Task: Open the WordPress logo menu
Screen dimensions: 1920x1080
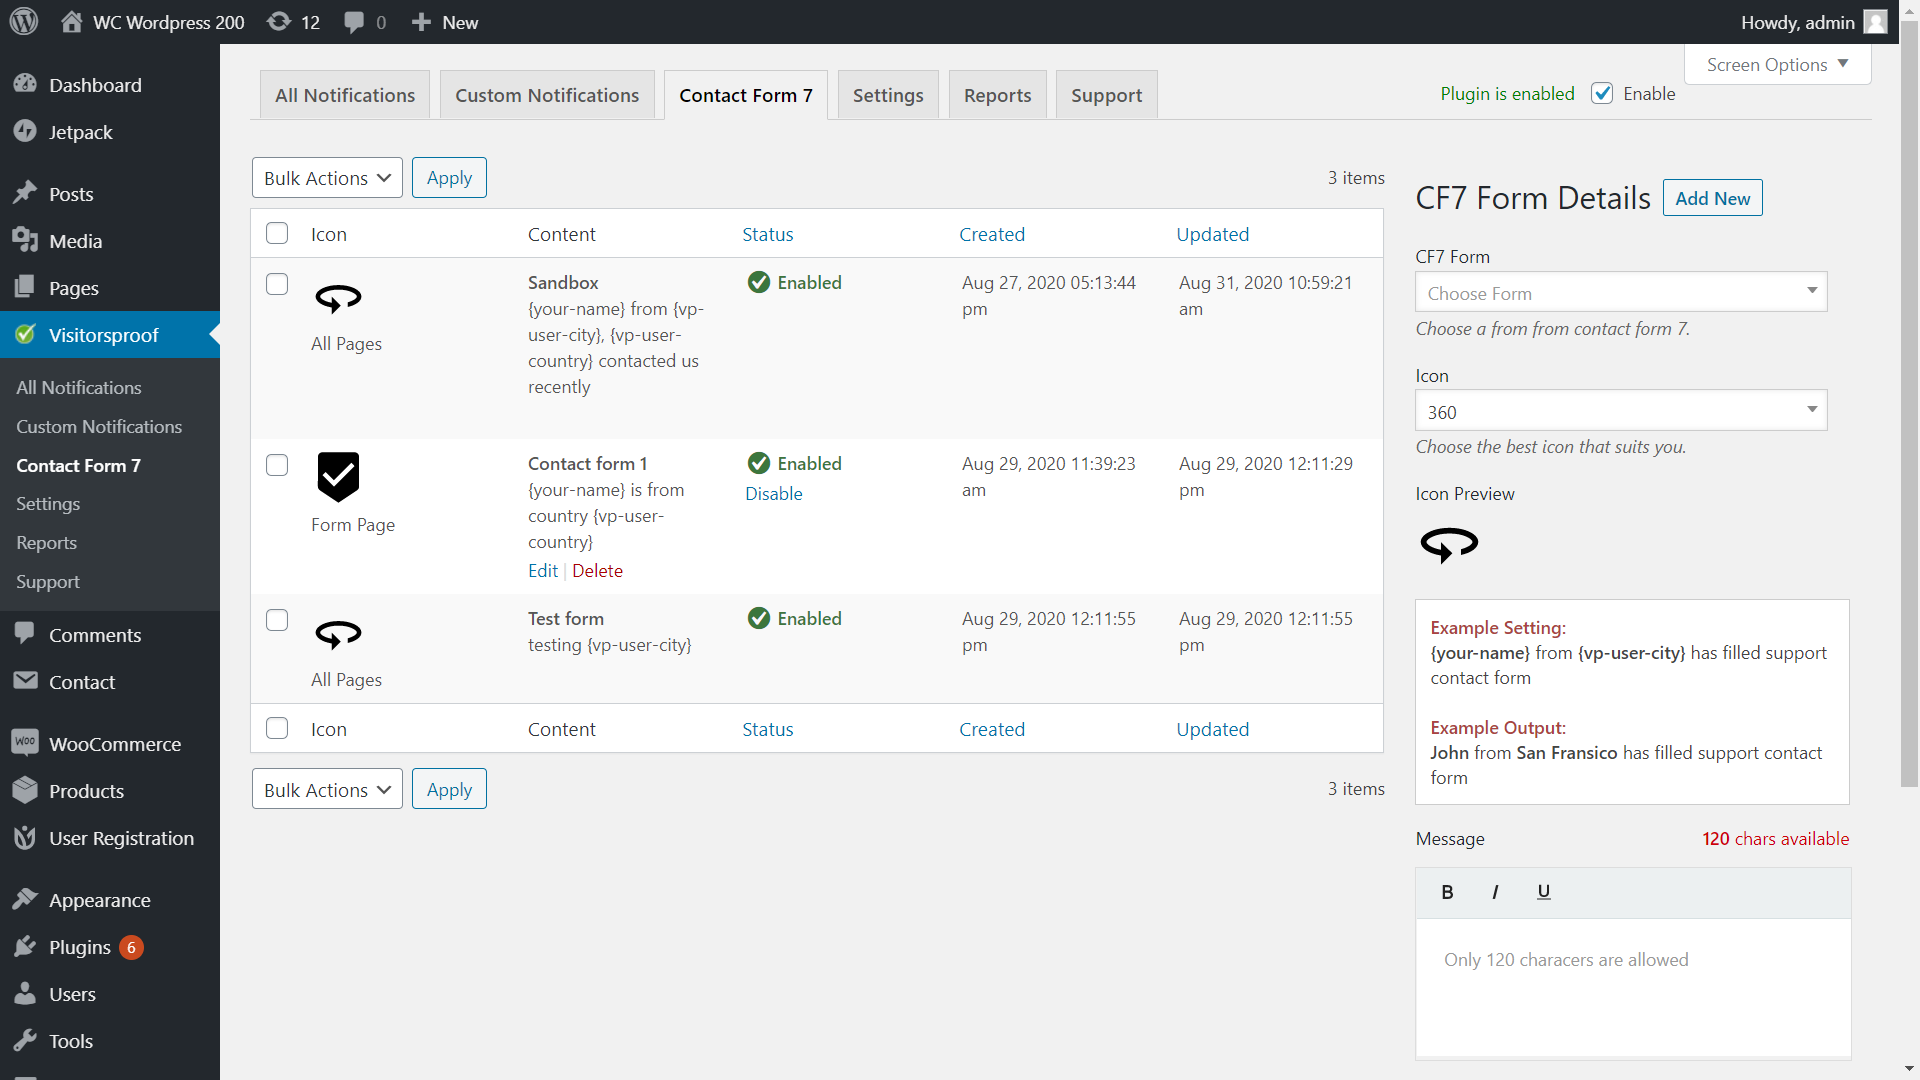Action: tap(24, 22)
